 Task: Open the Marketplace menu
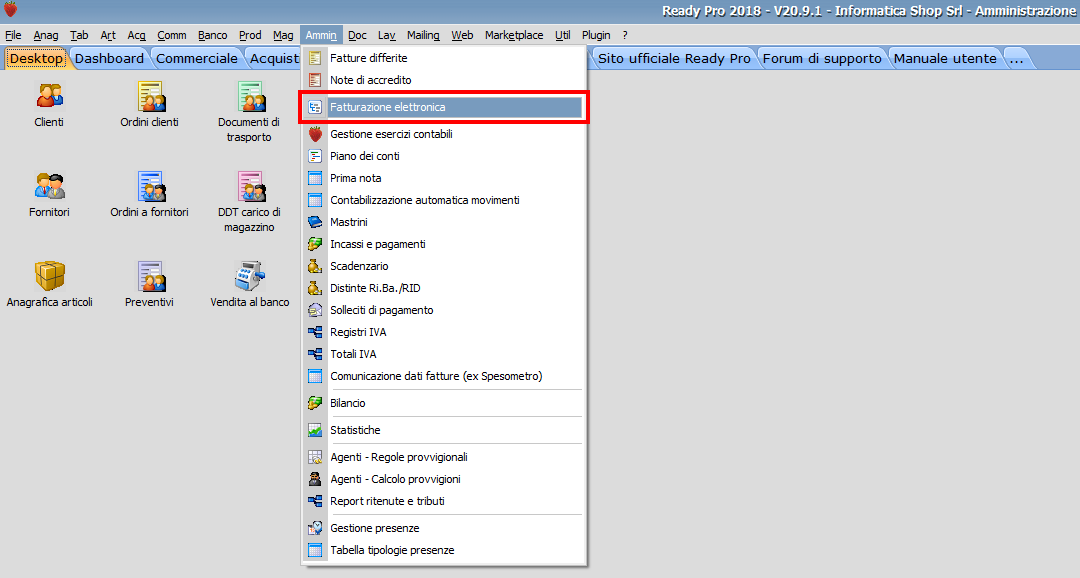(x=514, y=35)
